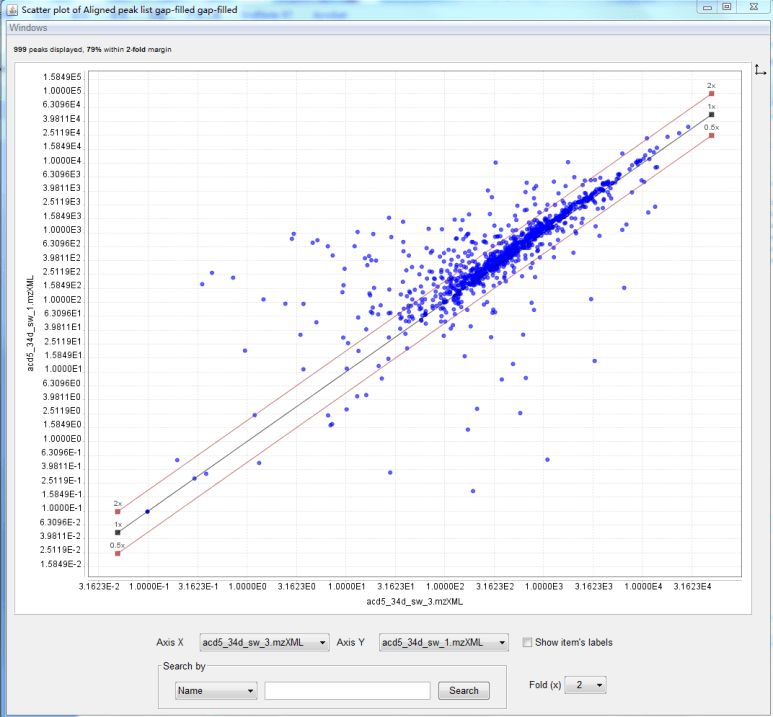
Task: Click the axes setup icon beside the plot
Action: pyautogui.click(x=760, y=69)
